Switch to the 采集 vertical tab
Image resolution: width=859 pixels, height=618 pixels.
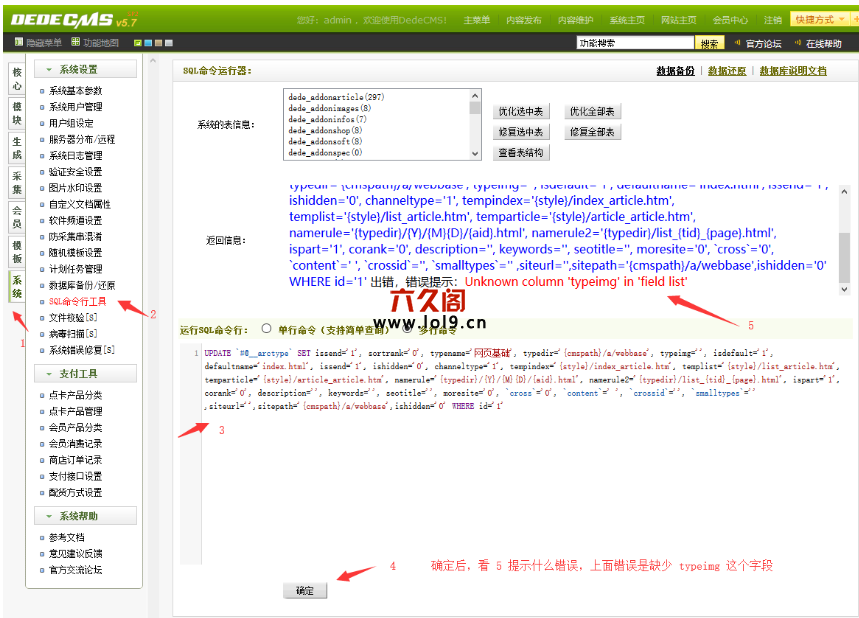(17, 183)
